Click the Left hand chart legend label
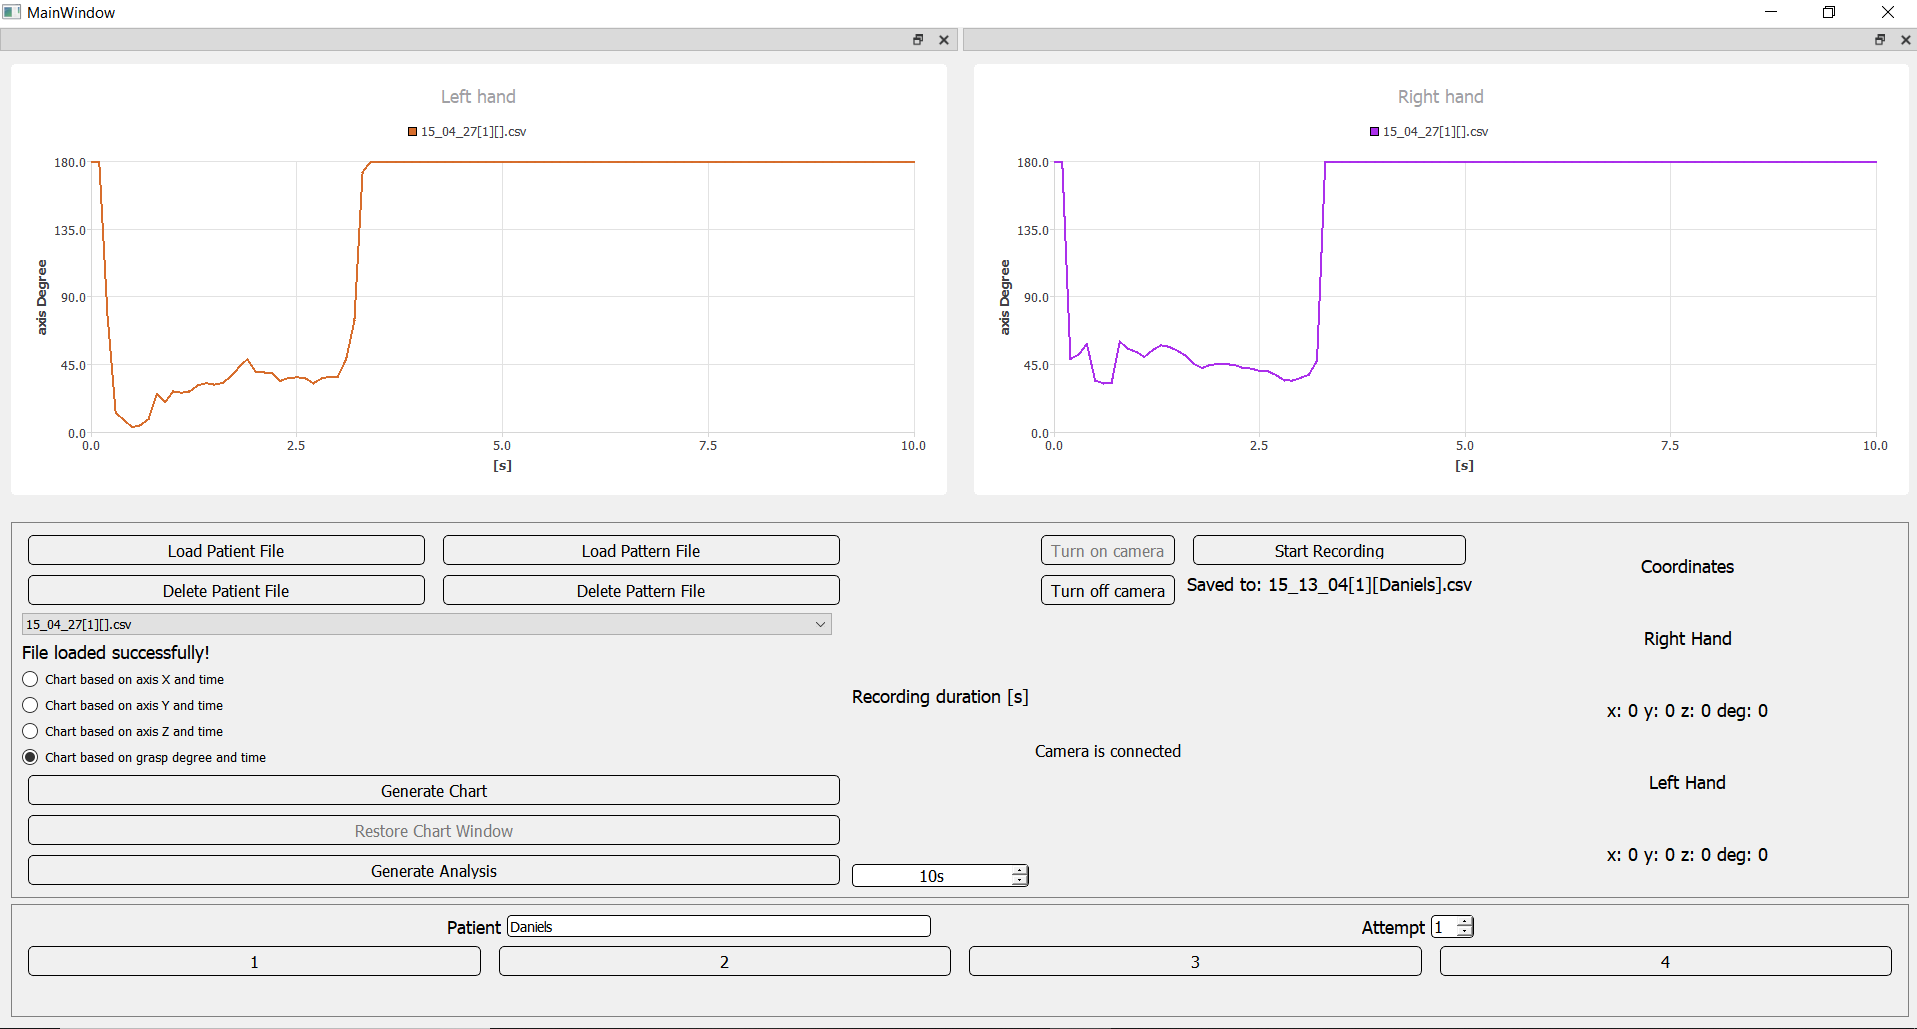Image resolution: width=1917 pixels, height=1029 pixels. (x=474, y=132)
